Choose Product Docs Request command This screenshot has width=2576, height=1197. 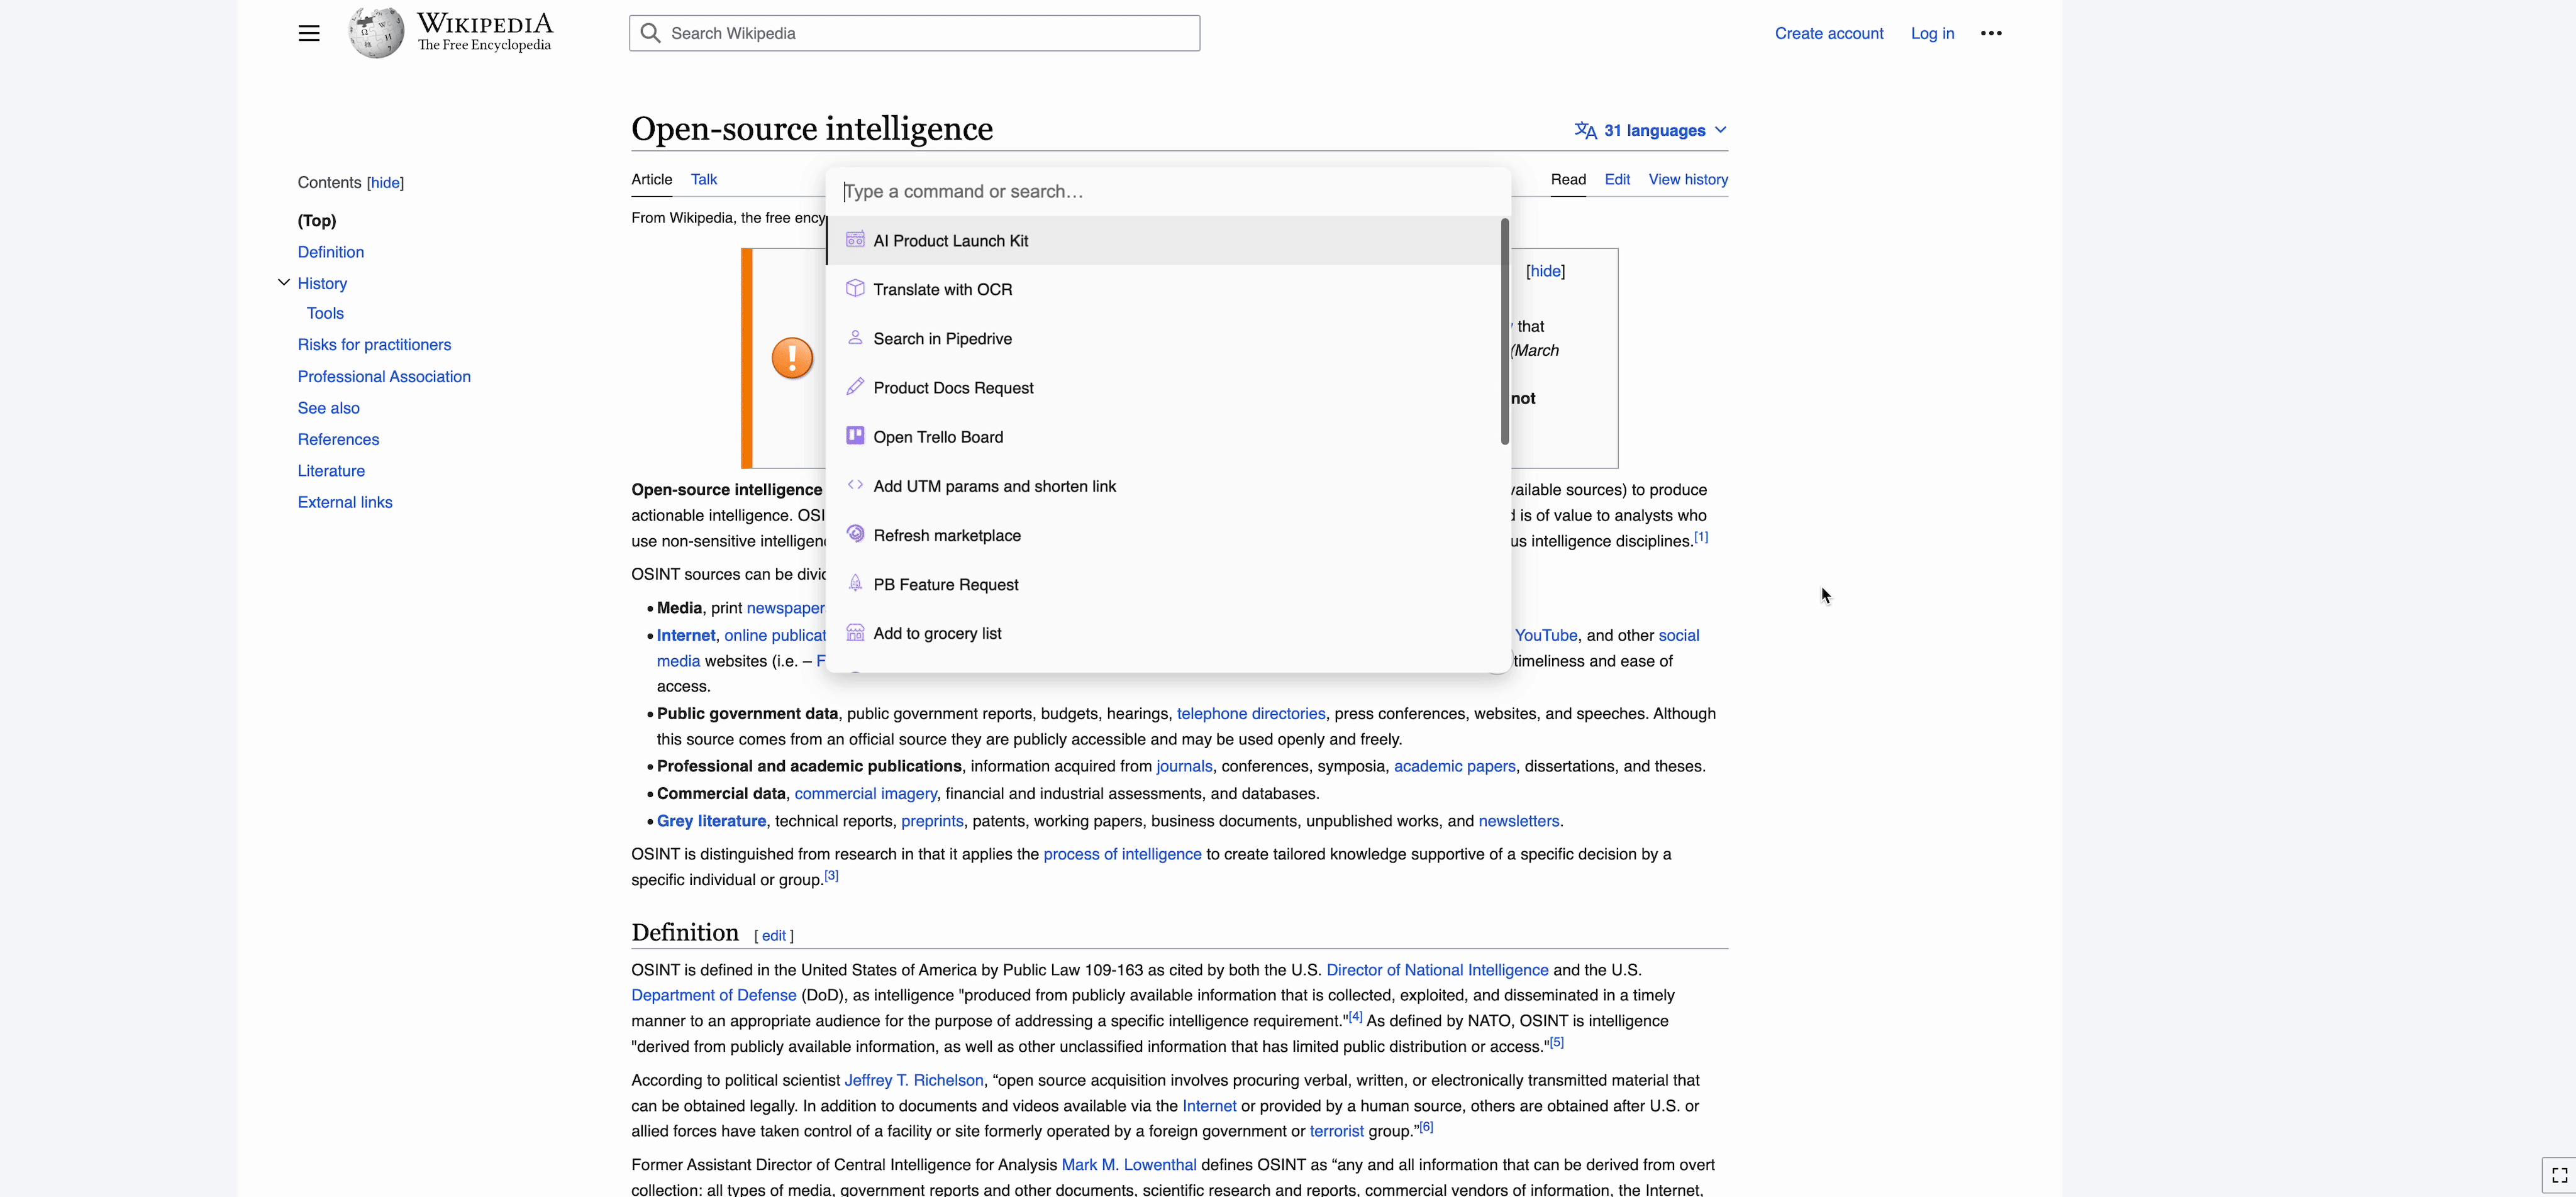(1163, 388)
